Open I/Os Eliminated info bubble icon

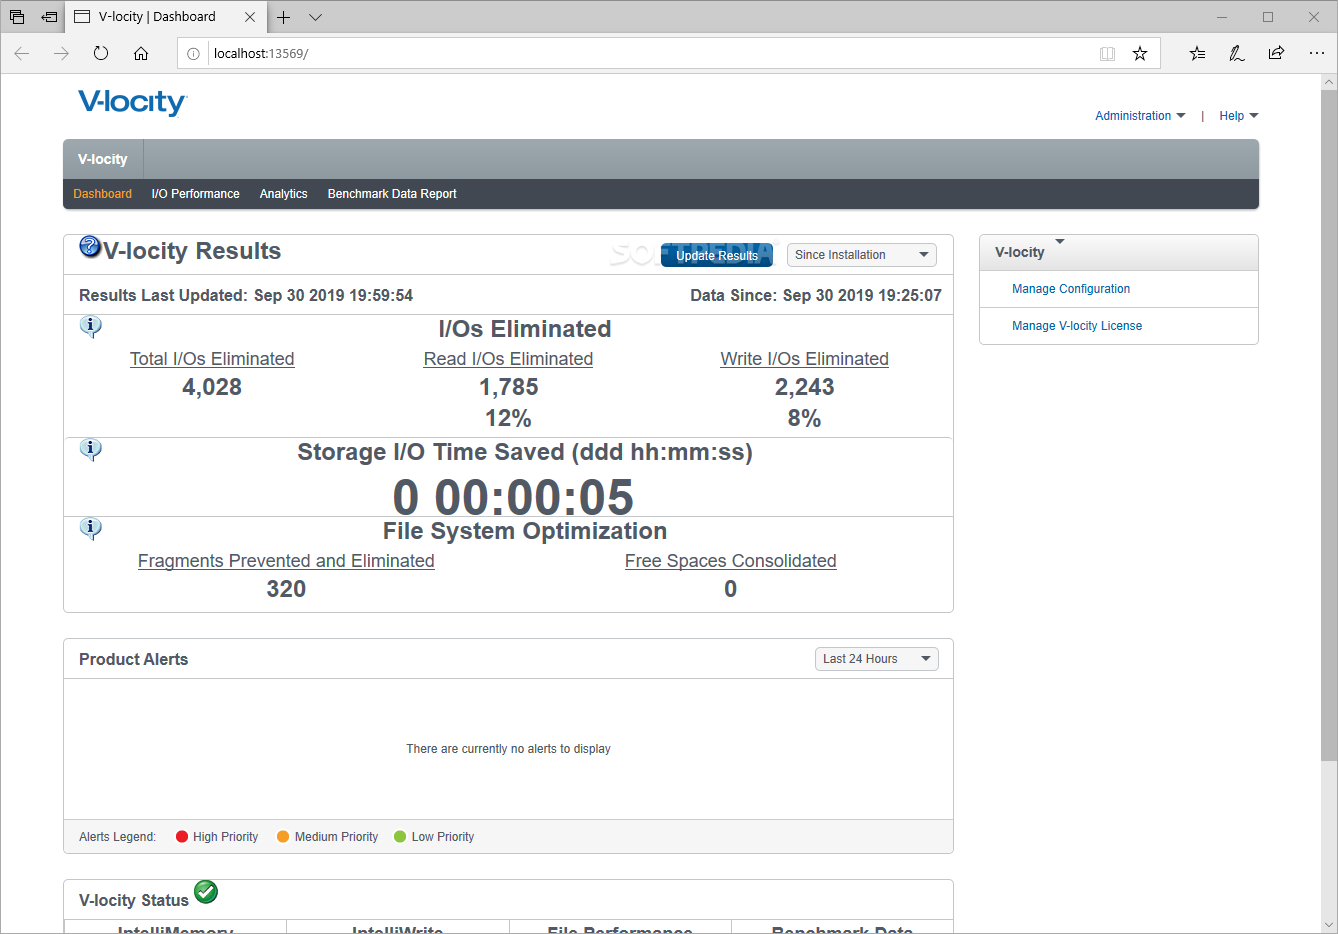click(x=90, y=326)
